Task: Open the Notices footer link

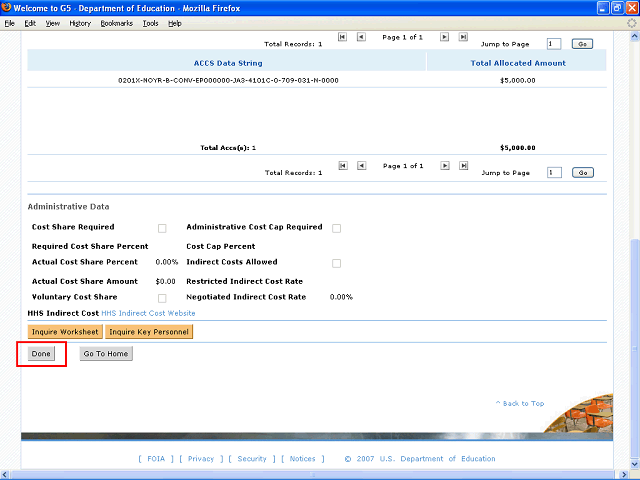Action: click(x=302, y=459)
